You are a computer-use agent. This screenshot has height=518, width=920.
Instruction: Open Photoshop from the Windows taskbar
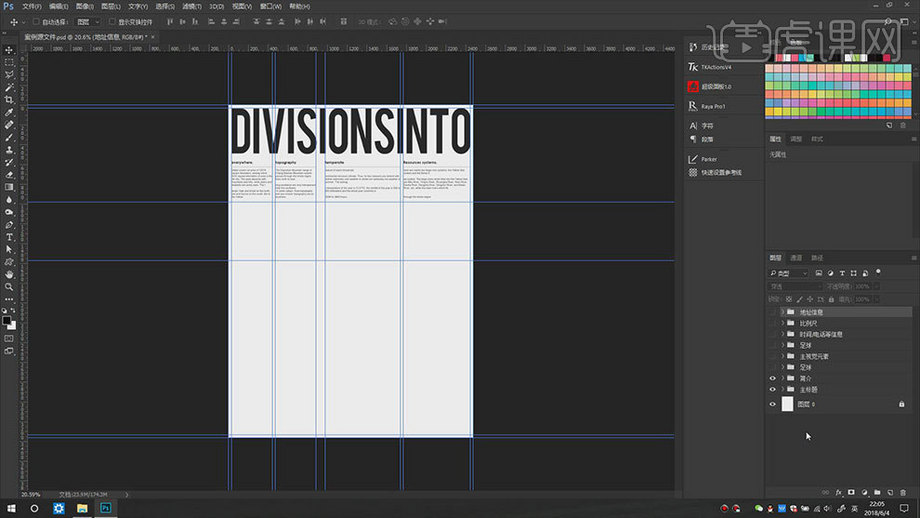(x=105, y=508)
